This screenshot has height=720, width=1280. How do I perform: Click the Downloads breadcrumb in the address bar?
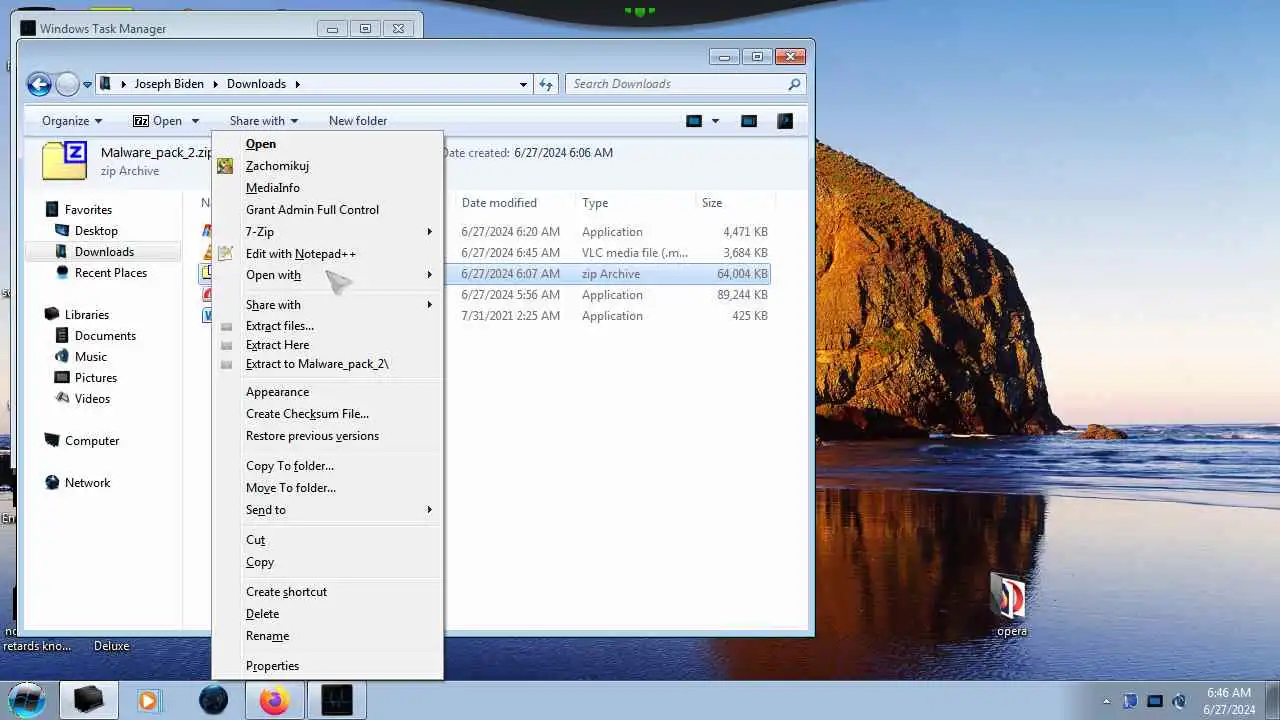click(x=256, y=84)
